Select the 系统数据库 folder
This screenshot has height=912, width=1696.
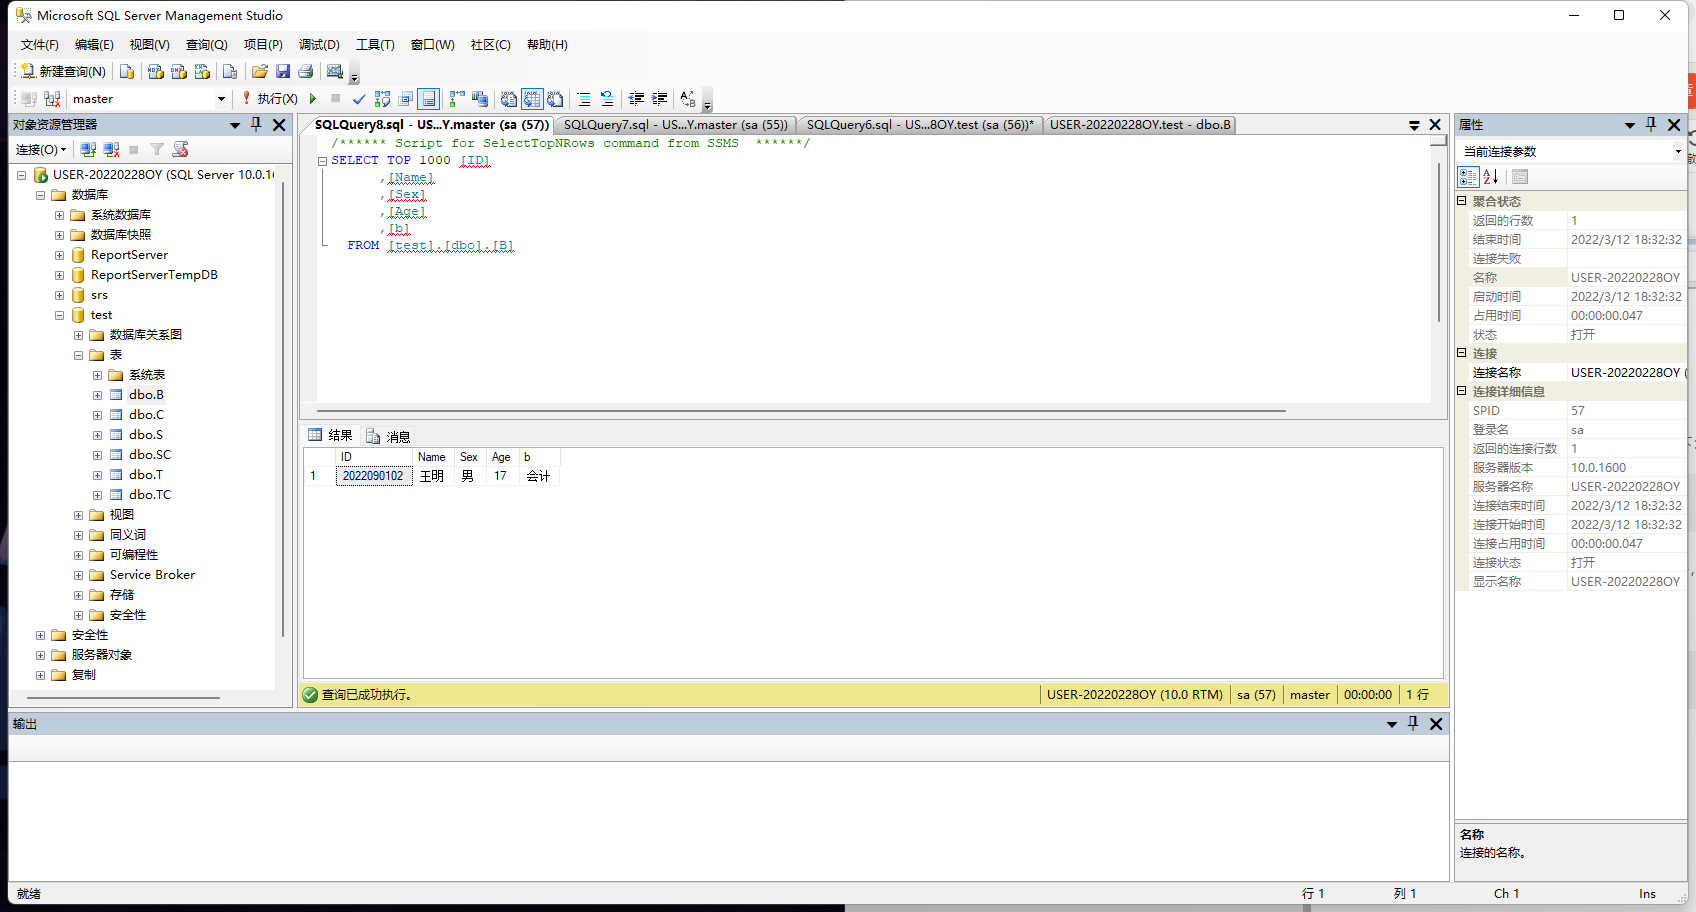(121, 215)
